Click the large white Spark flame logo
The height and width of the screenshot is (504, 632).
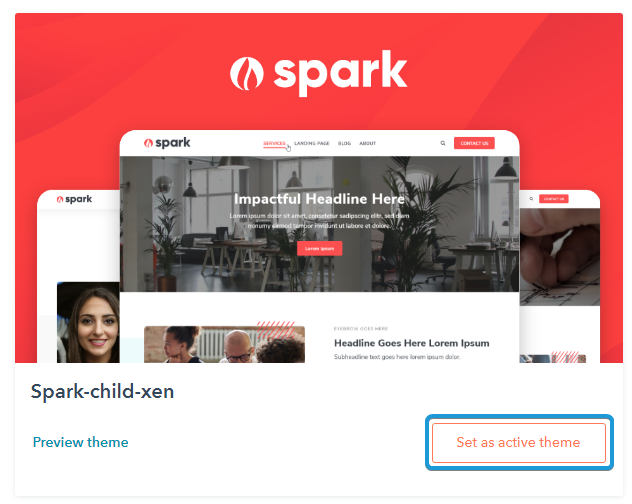(x=319, y=73)
